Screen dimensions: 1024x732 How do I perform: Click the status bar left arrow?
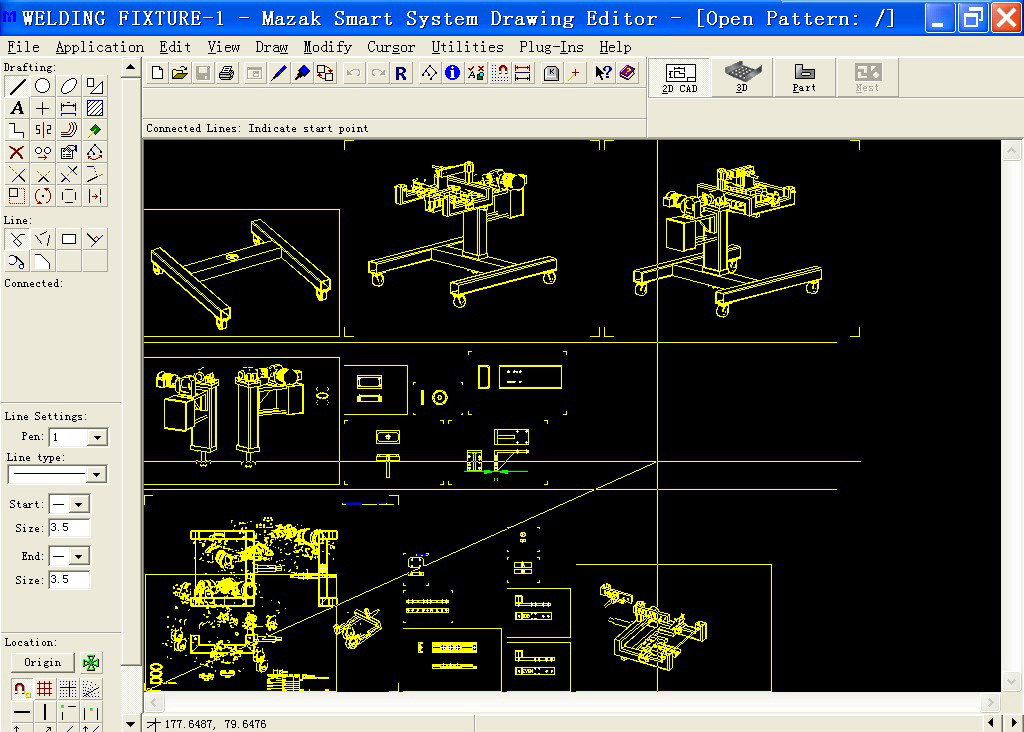[991, 723]
